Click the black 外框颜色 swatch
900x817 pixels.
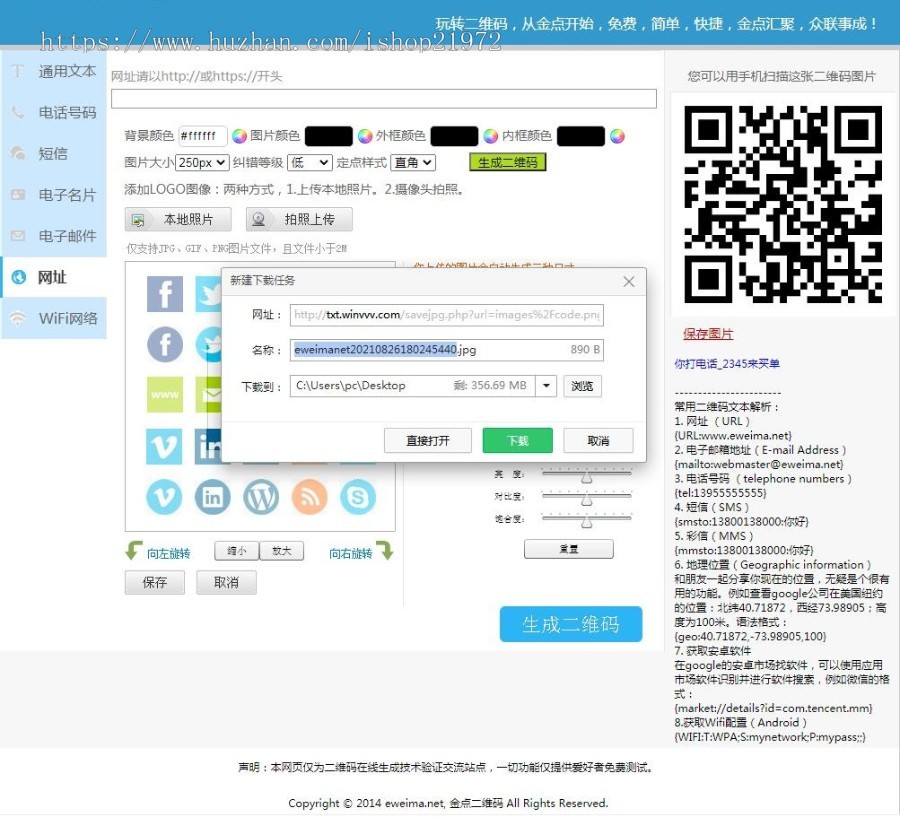coord(454,136)
